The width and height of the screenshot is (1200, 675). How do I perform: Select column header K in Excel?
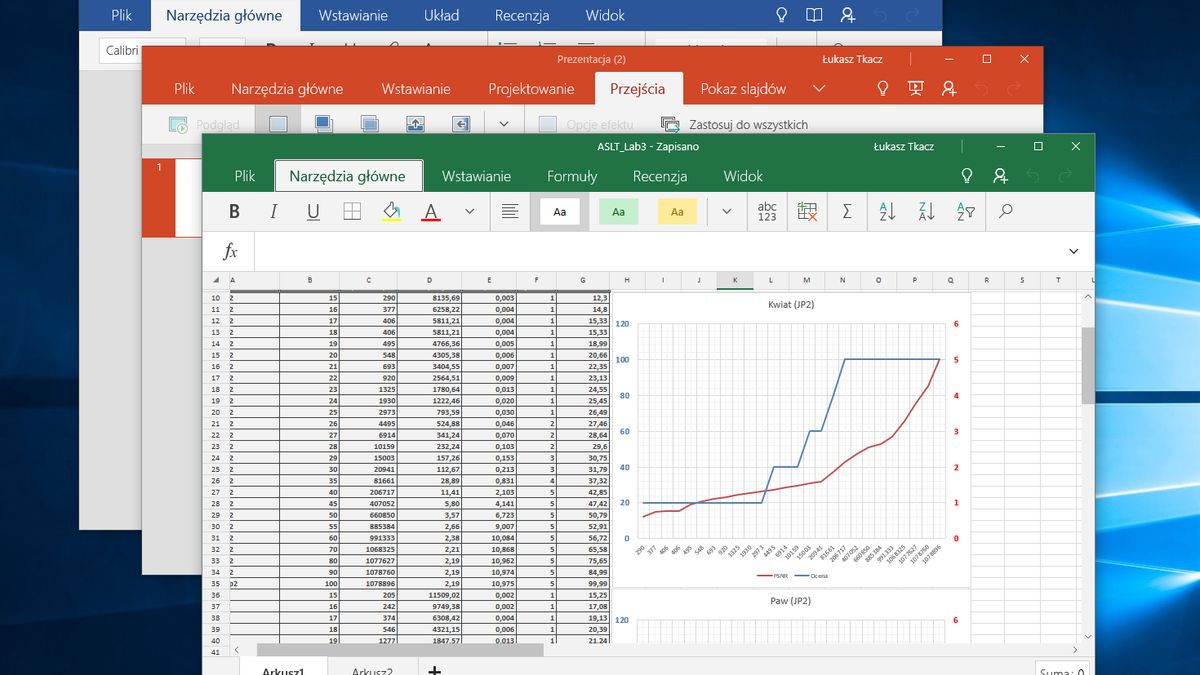[x=735, y=281]
